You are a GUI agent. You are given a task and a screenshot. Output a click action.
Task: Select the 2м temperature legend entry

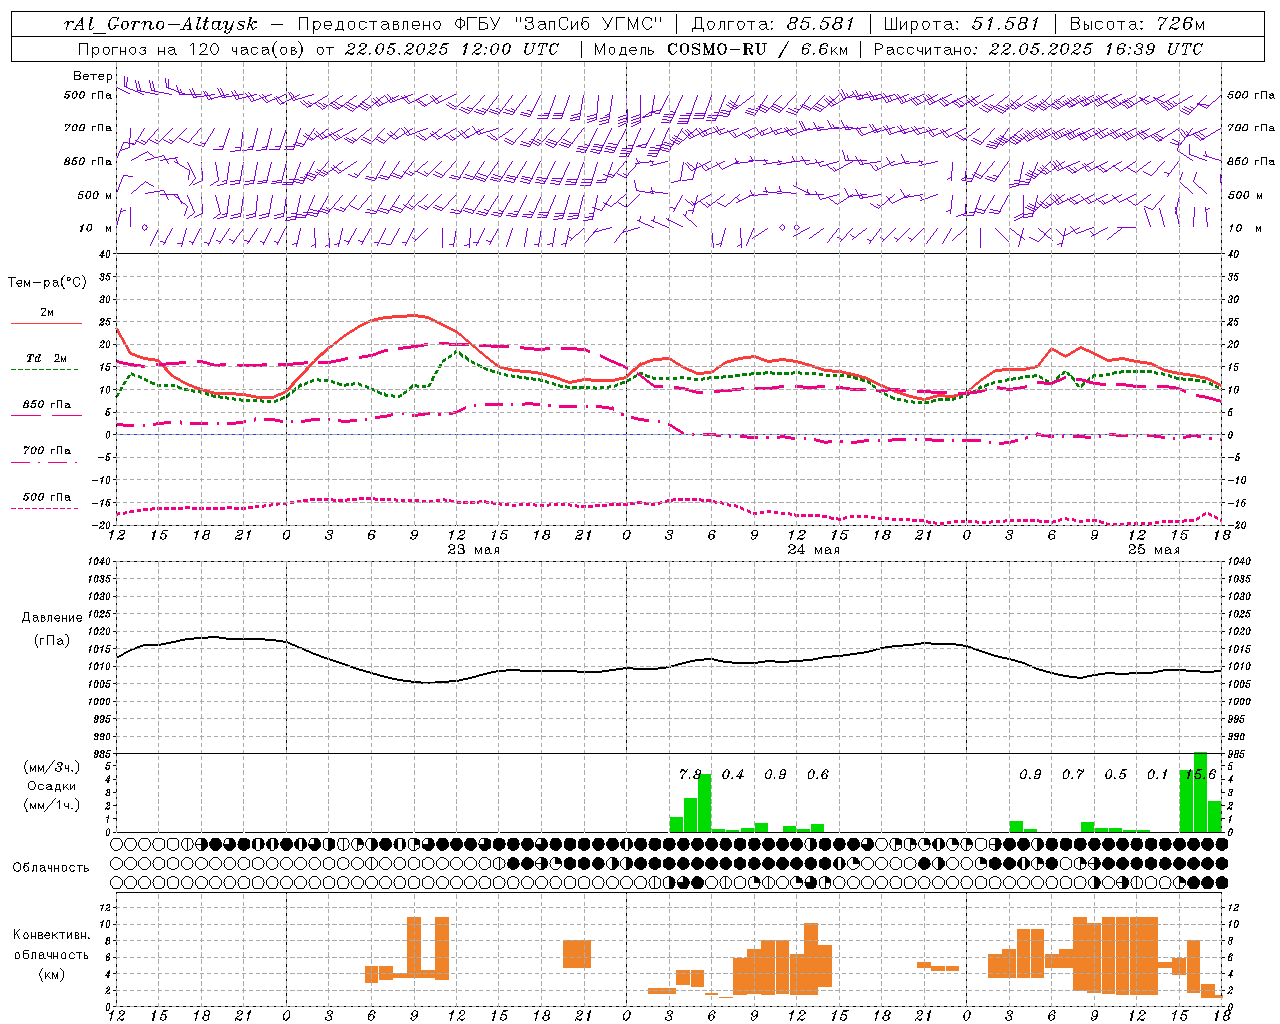(47, 313)
